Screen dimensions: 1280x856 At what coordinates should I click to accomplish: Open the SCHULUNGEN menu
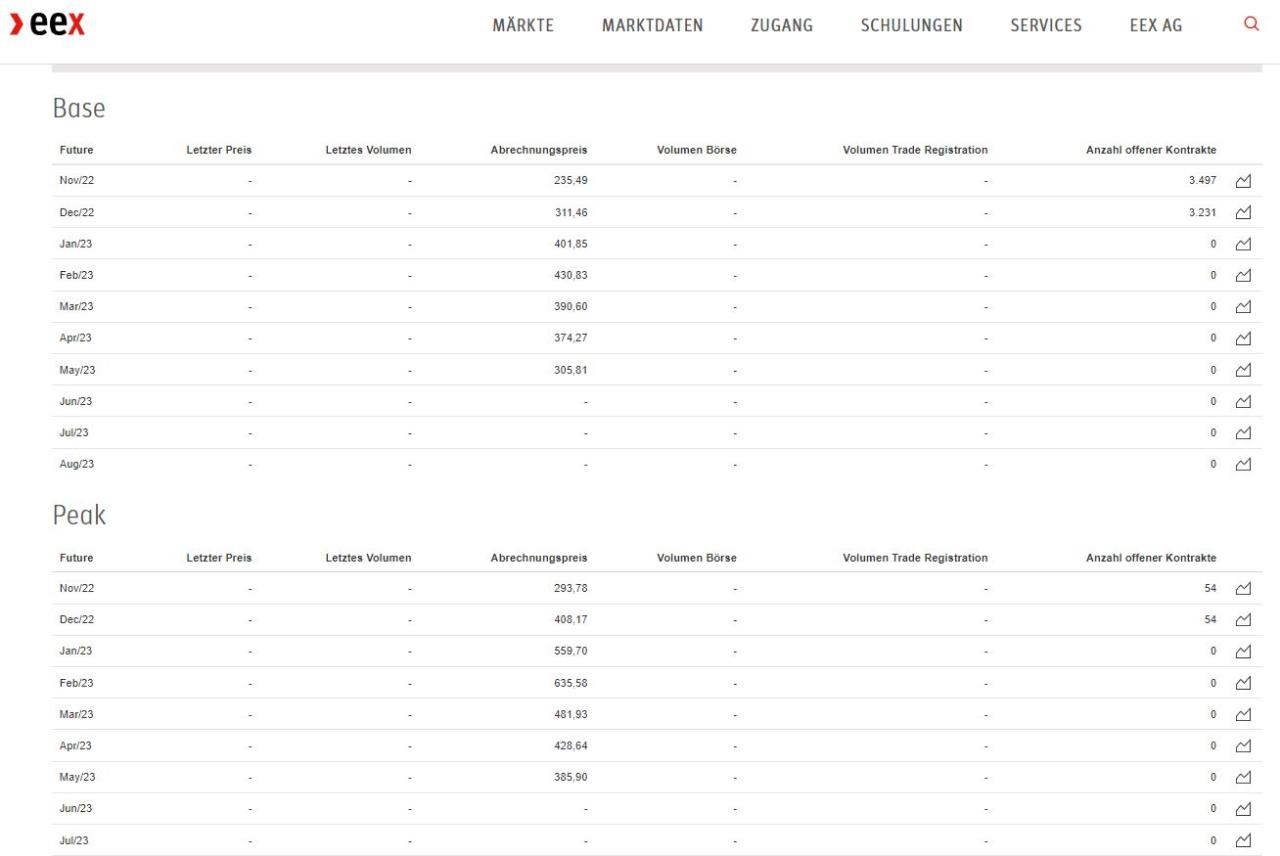coord(911,26)
